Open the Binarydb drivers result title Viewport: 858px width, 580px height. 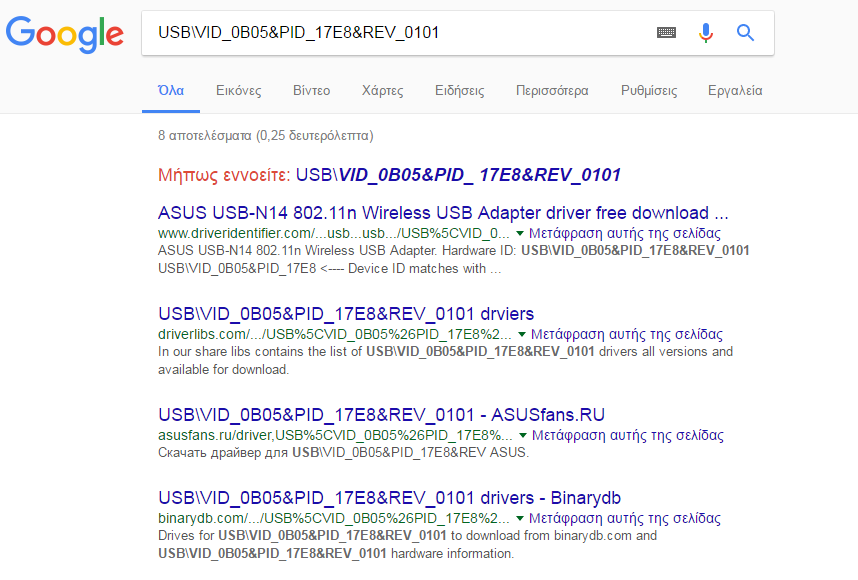389,498
